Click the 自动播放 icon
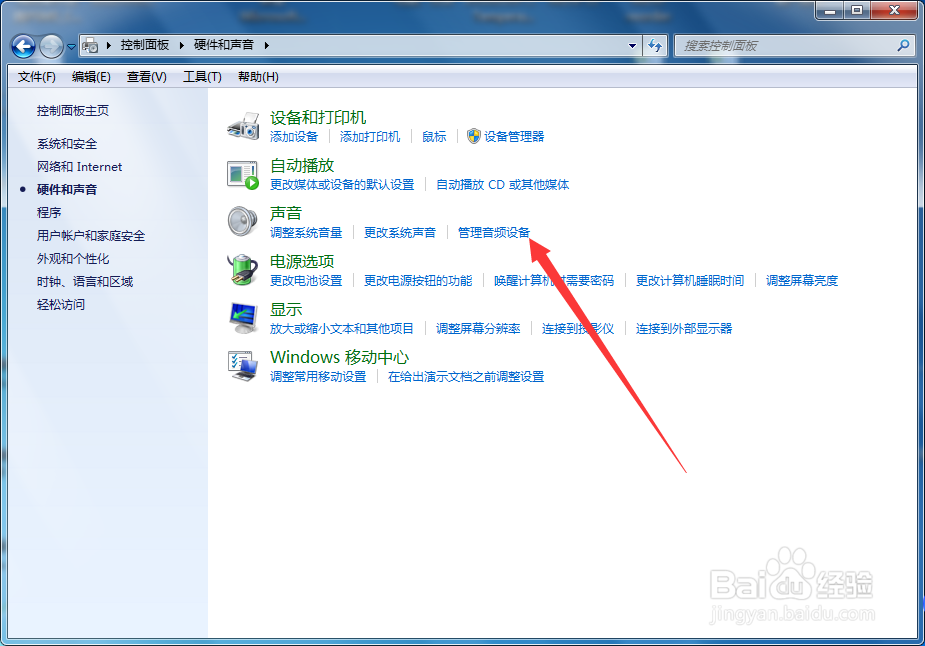925x646 pixels. click(x=242, y=172)
